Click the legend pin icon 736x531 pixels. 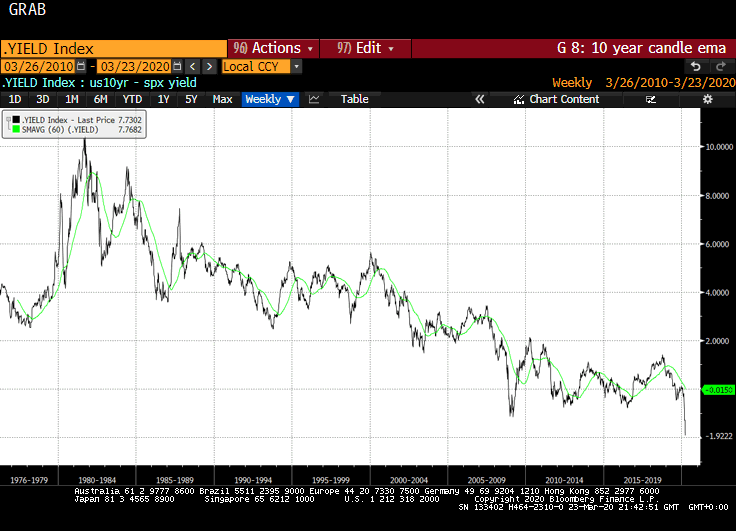[8, 121]
